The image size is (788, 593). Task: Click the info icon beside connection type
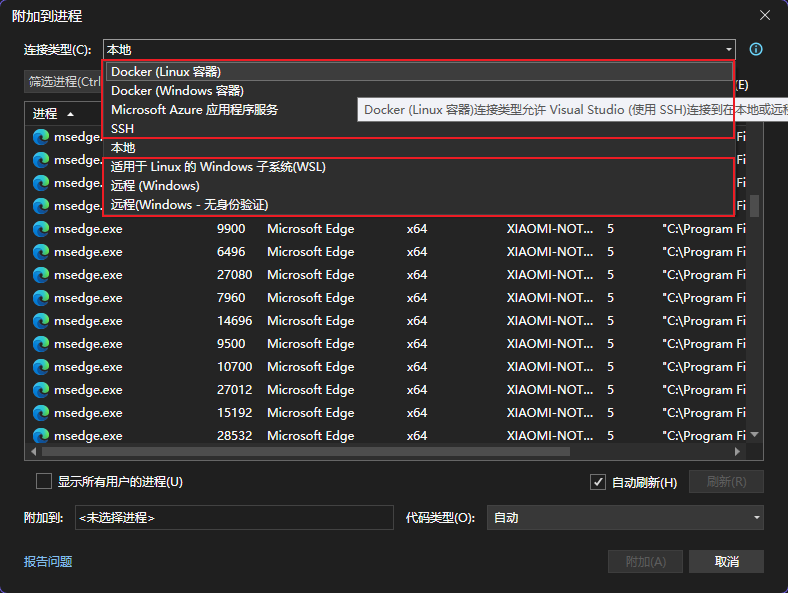tap(756, 49)
